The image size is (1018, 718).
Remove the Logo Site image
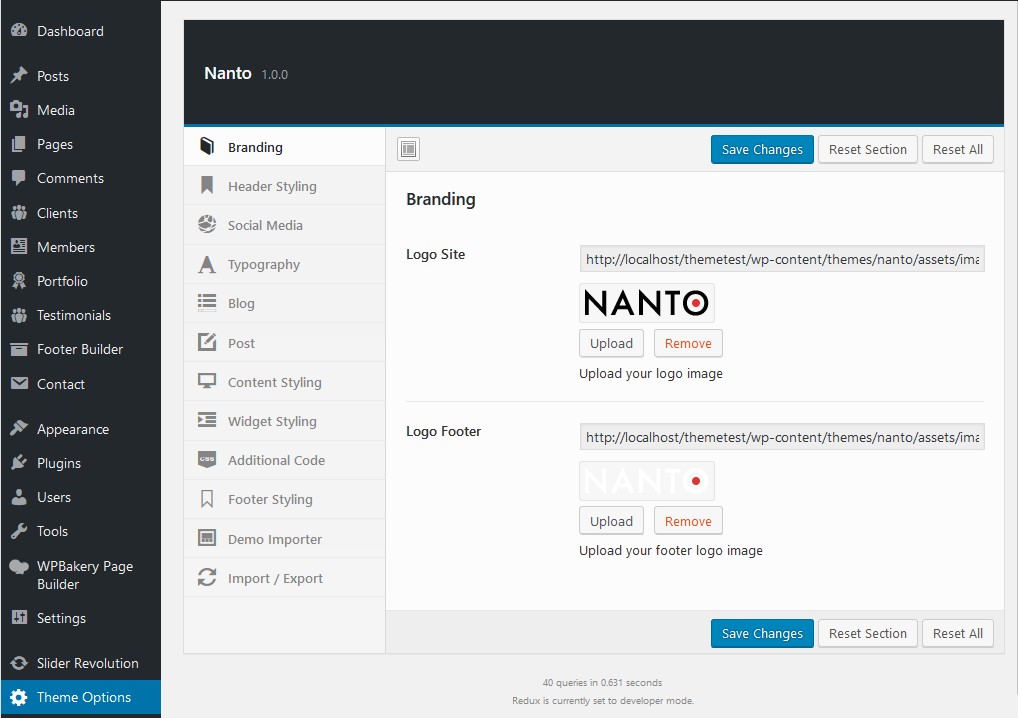pyautogui.click(x=688, y=344)
